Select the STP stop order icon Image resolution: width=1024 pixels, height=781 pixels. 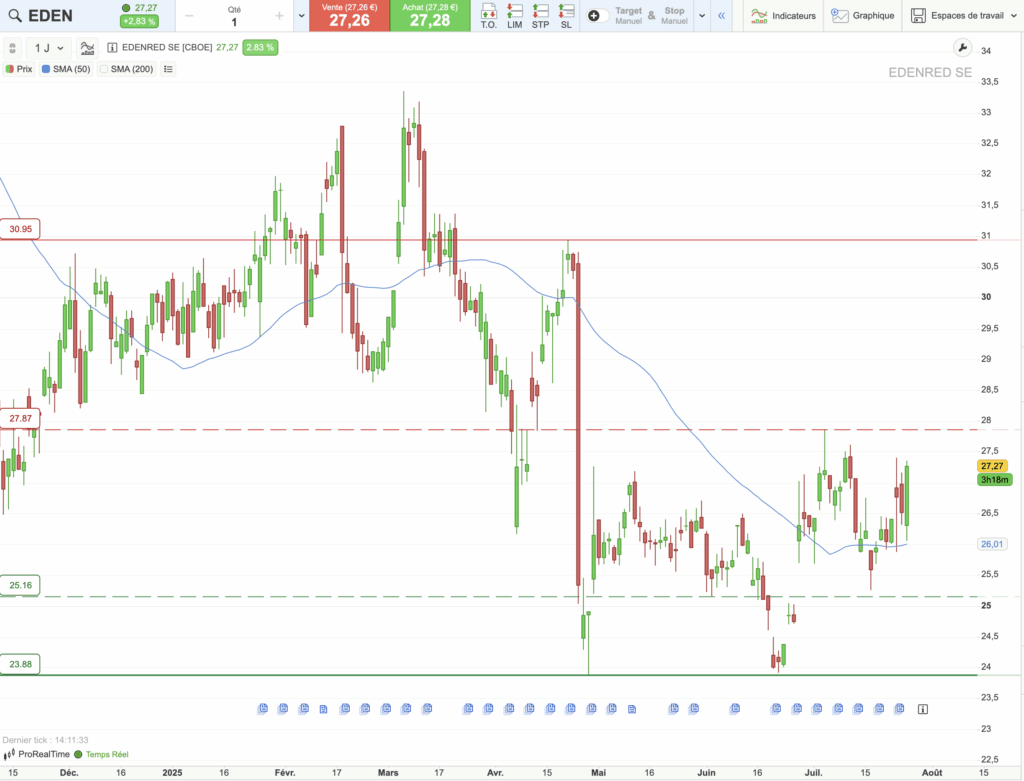point(540,16)
